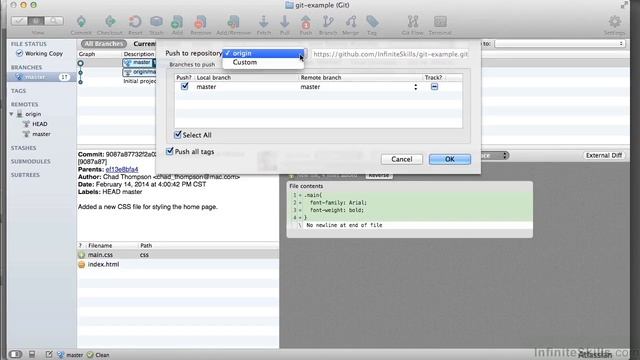
Task: Click the Checkout toolbar icon
Action: tap(110, 22)
